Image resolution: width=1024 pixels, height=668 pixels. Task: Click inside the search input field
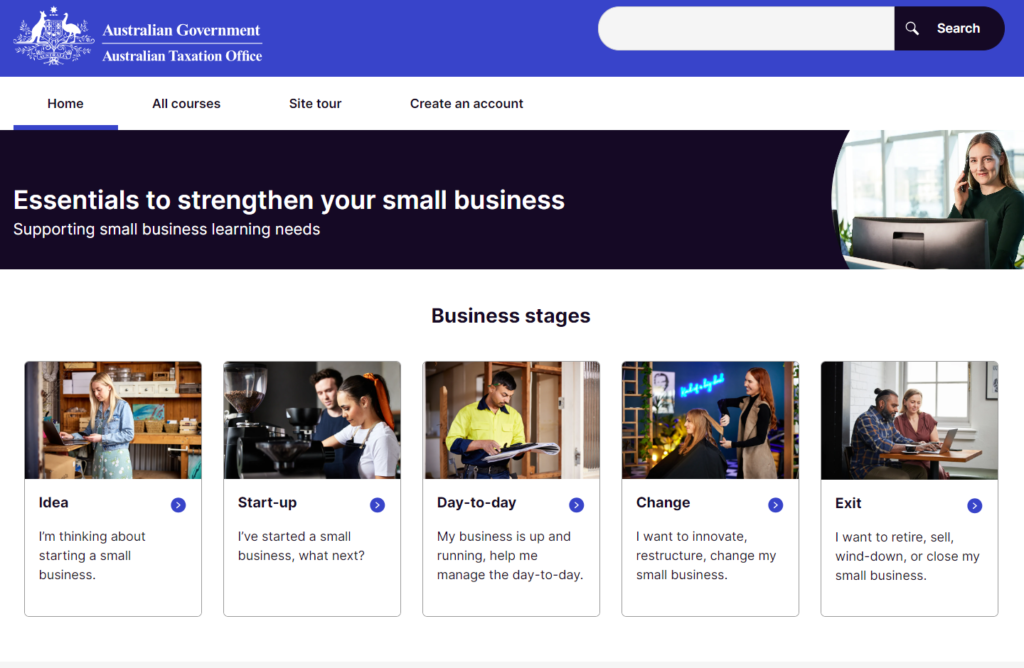745,28
